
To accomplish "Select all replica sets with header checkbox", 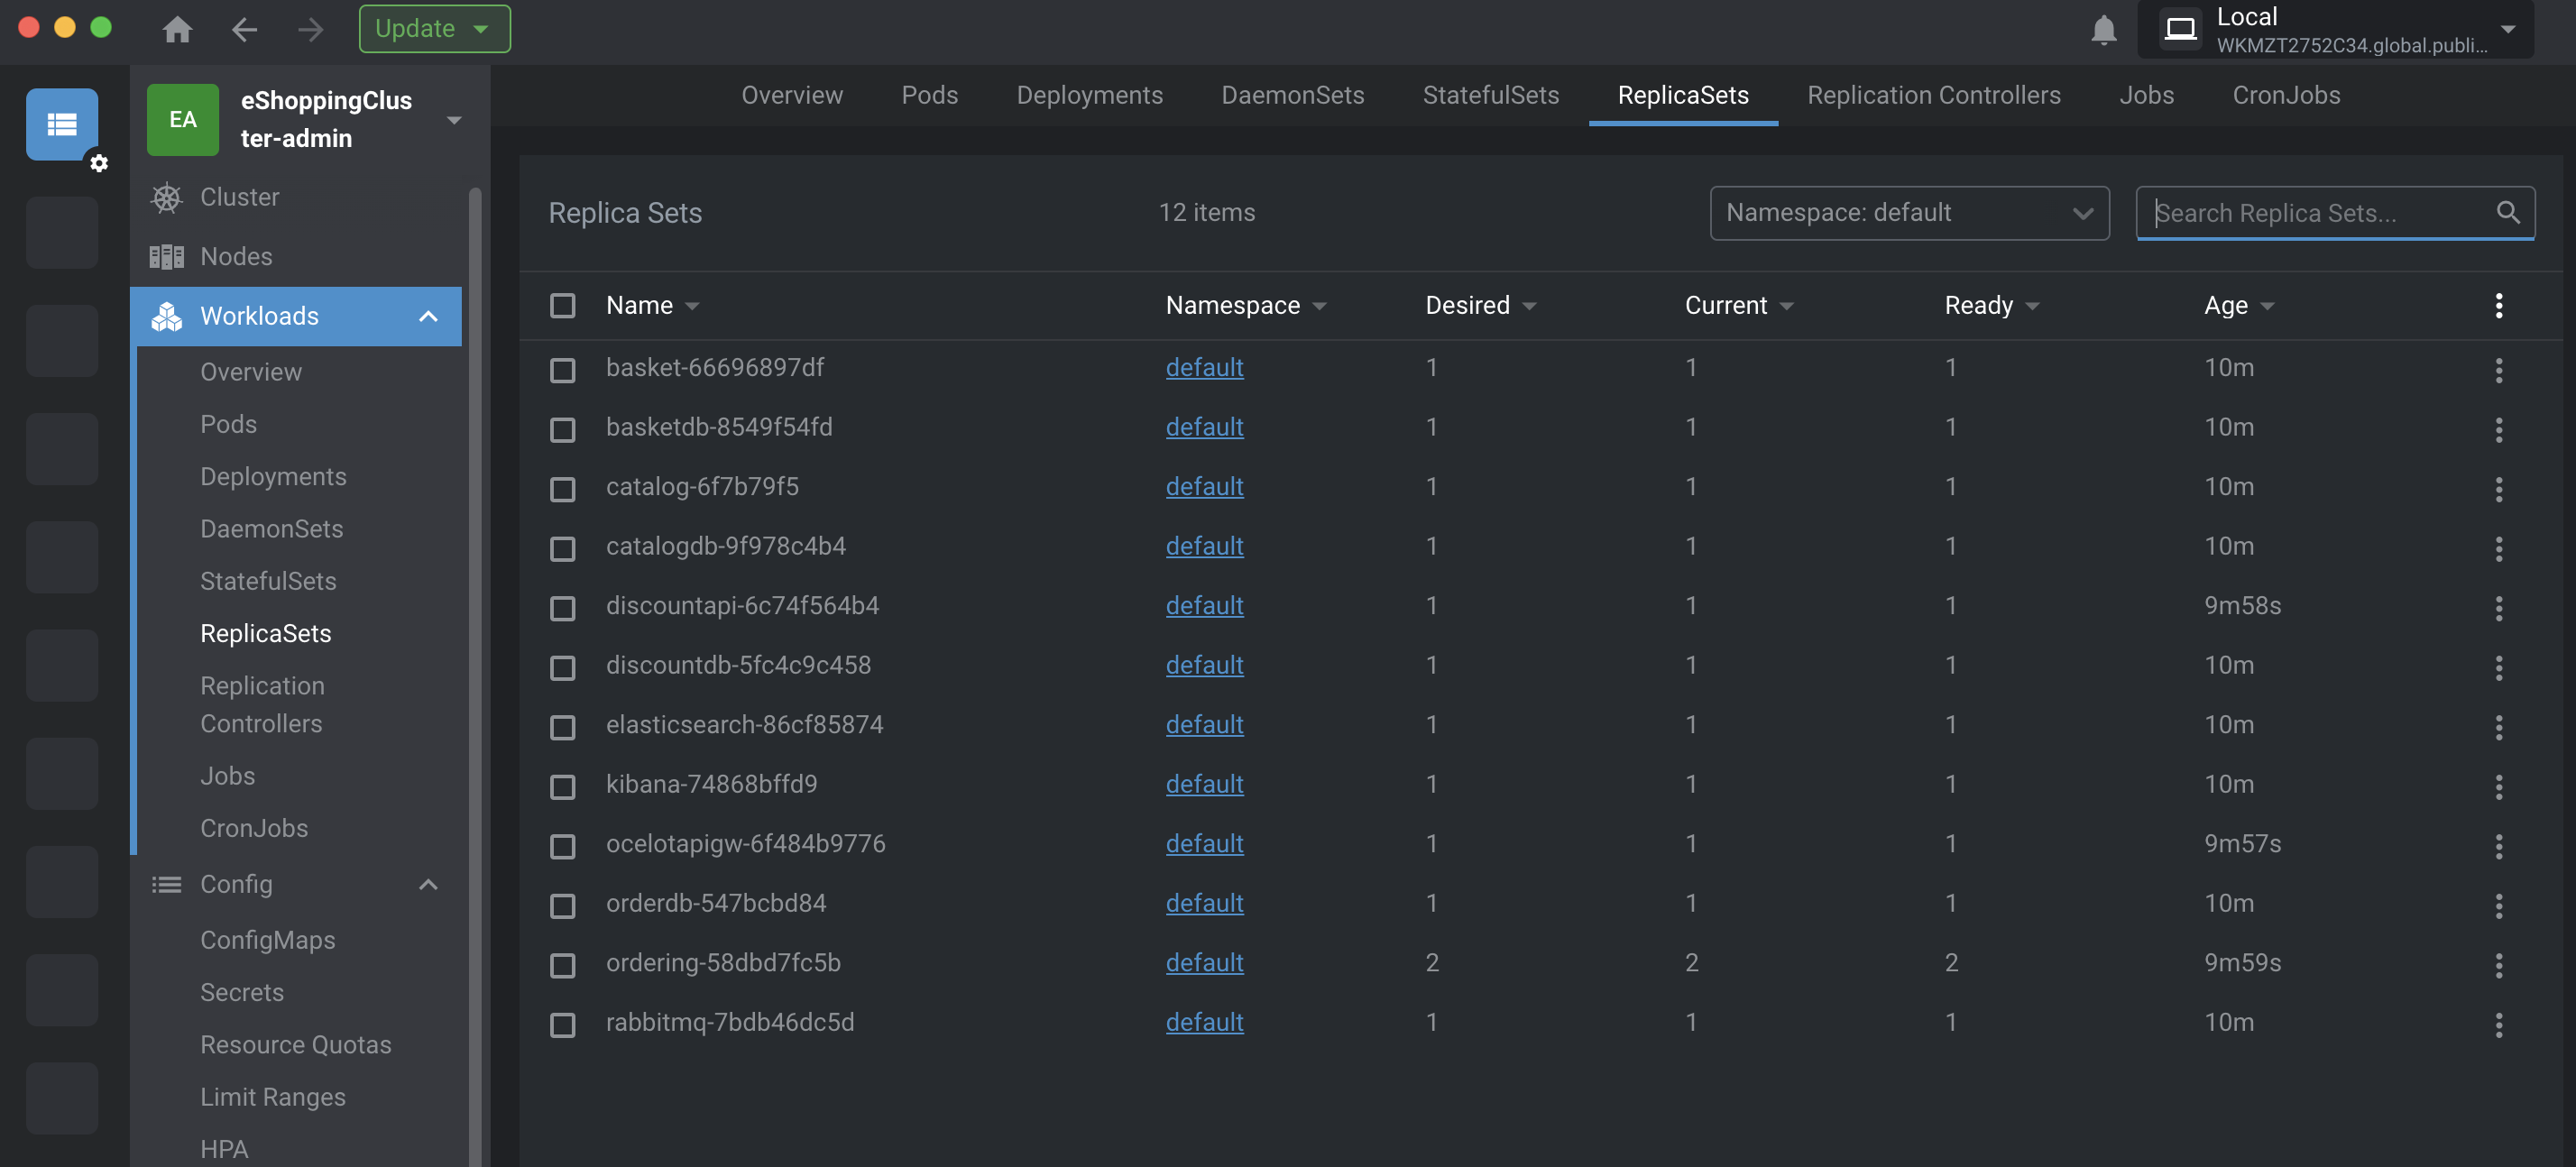I will (x=562, y=305).
